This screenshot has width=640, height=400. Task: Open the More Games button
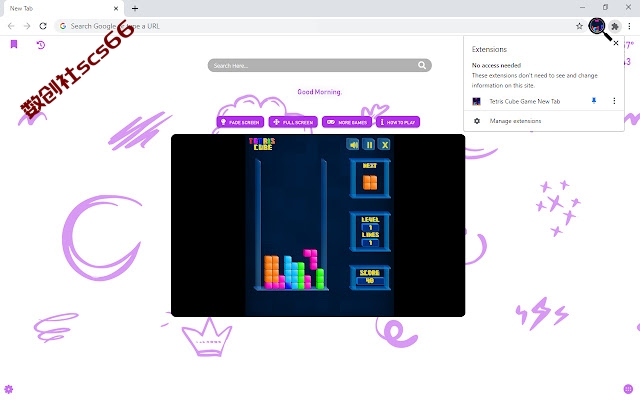point(347,122)
